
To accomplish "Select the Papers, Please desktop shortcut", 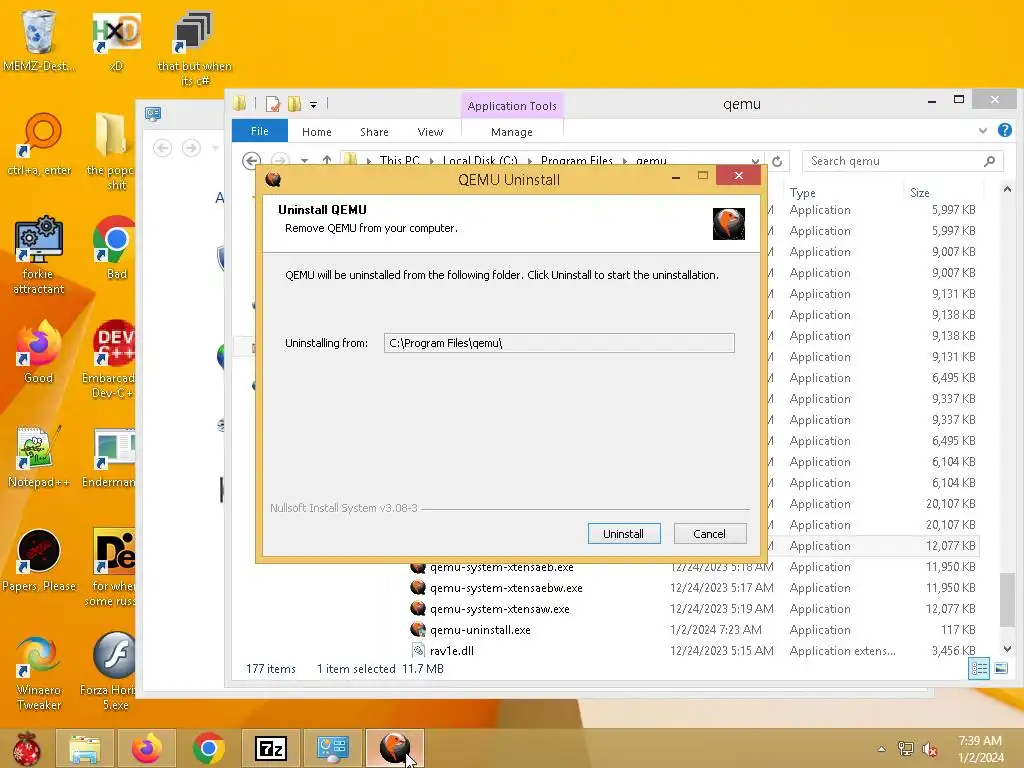I will click(39, 560).
